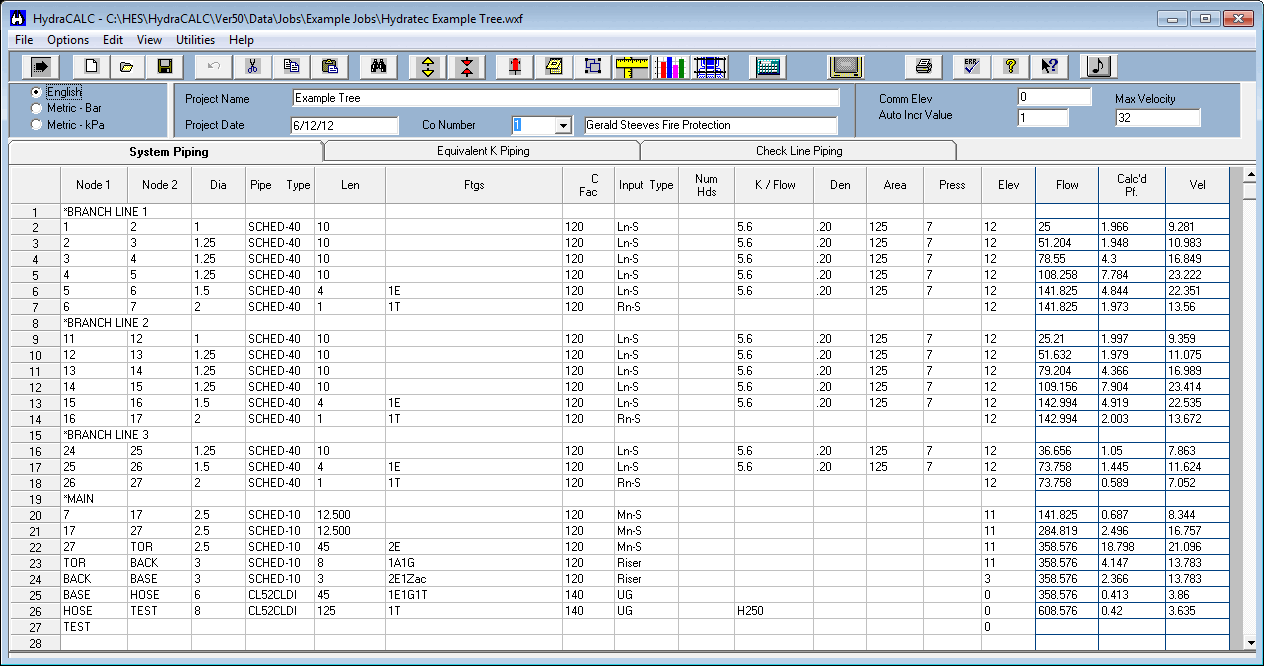This screenshot has width=1264, height=666.
Task: Click the New file toolbar icon
Action: tap(91, 66)
